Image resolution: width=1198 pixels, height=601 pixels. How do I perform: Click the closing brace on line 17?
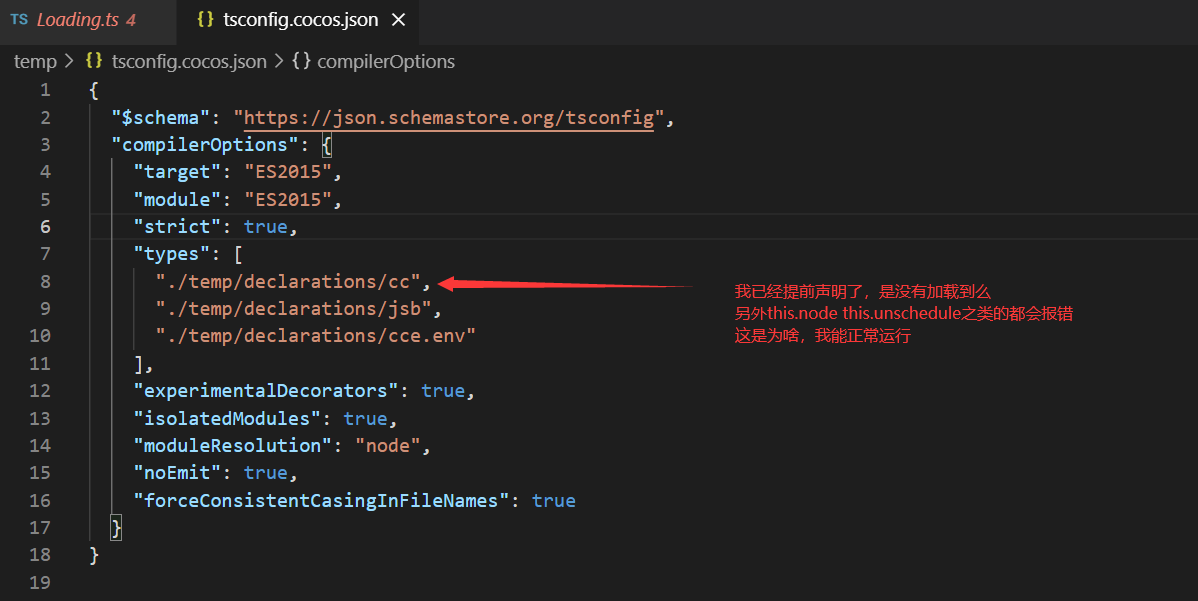116,527
